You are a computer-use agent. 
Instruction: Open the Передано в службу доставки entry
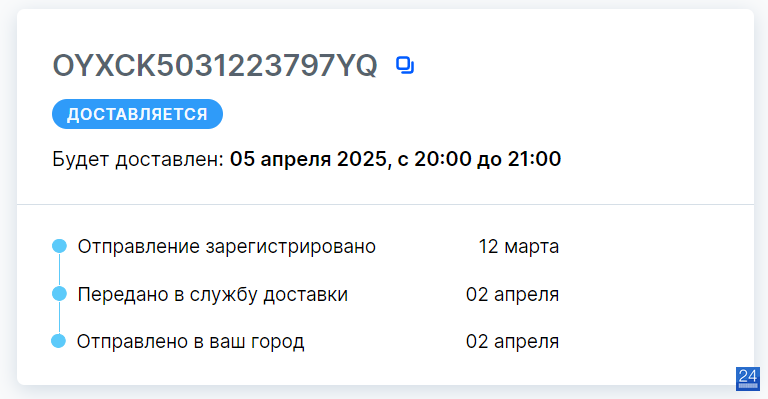(213, 294)
